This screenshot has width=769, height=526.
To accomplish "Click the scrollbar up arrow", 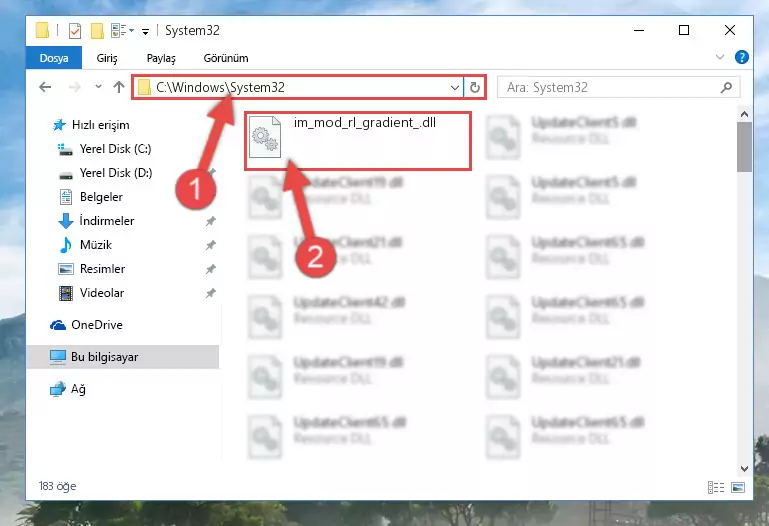I will [744, 115].
